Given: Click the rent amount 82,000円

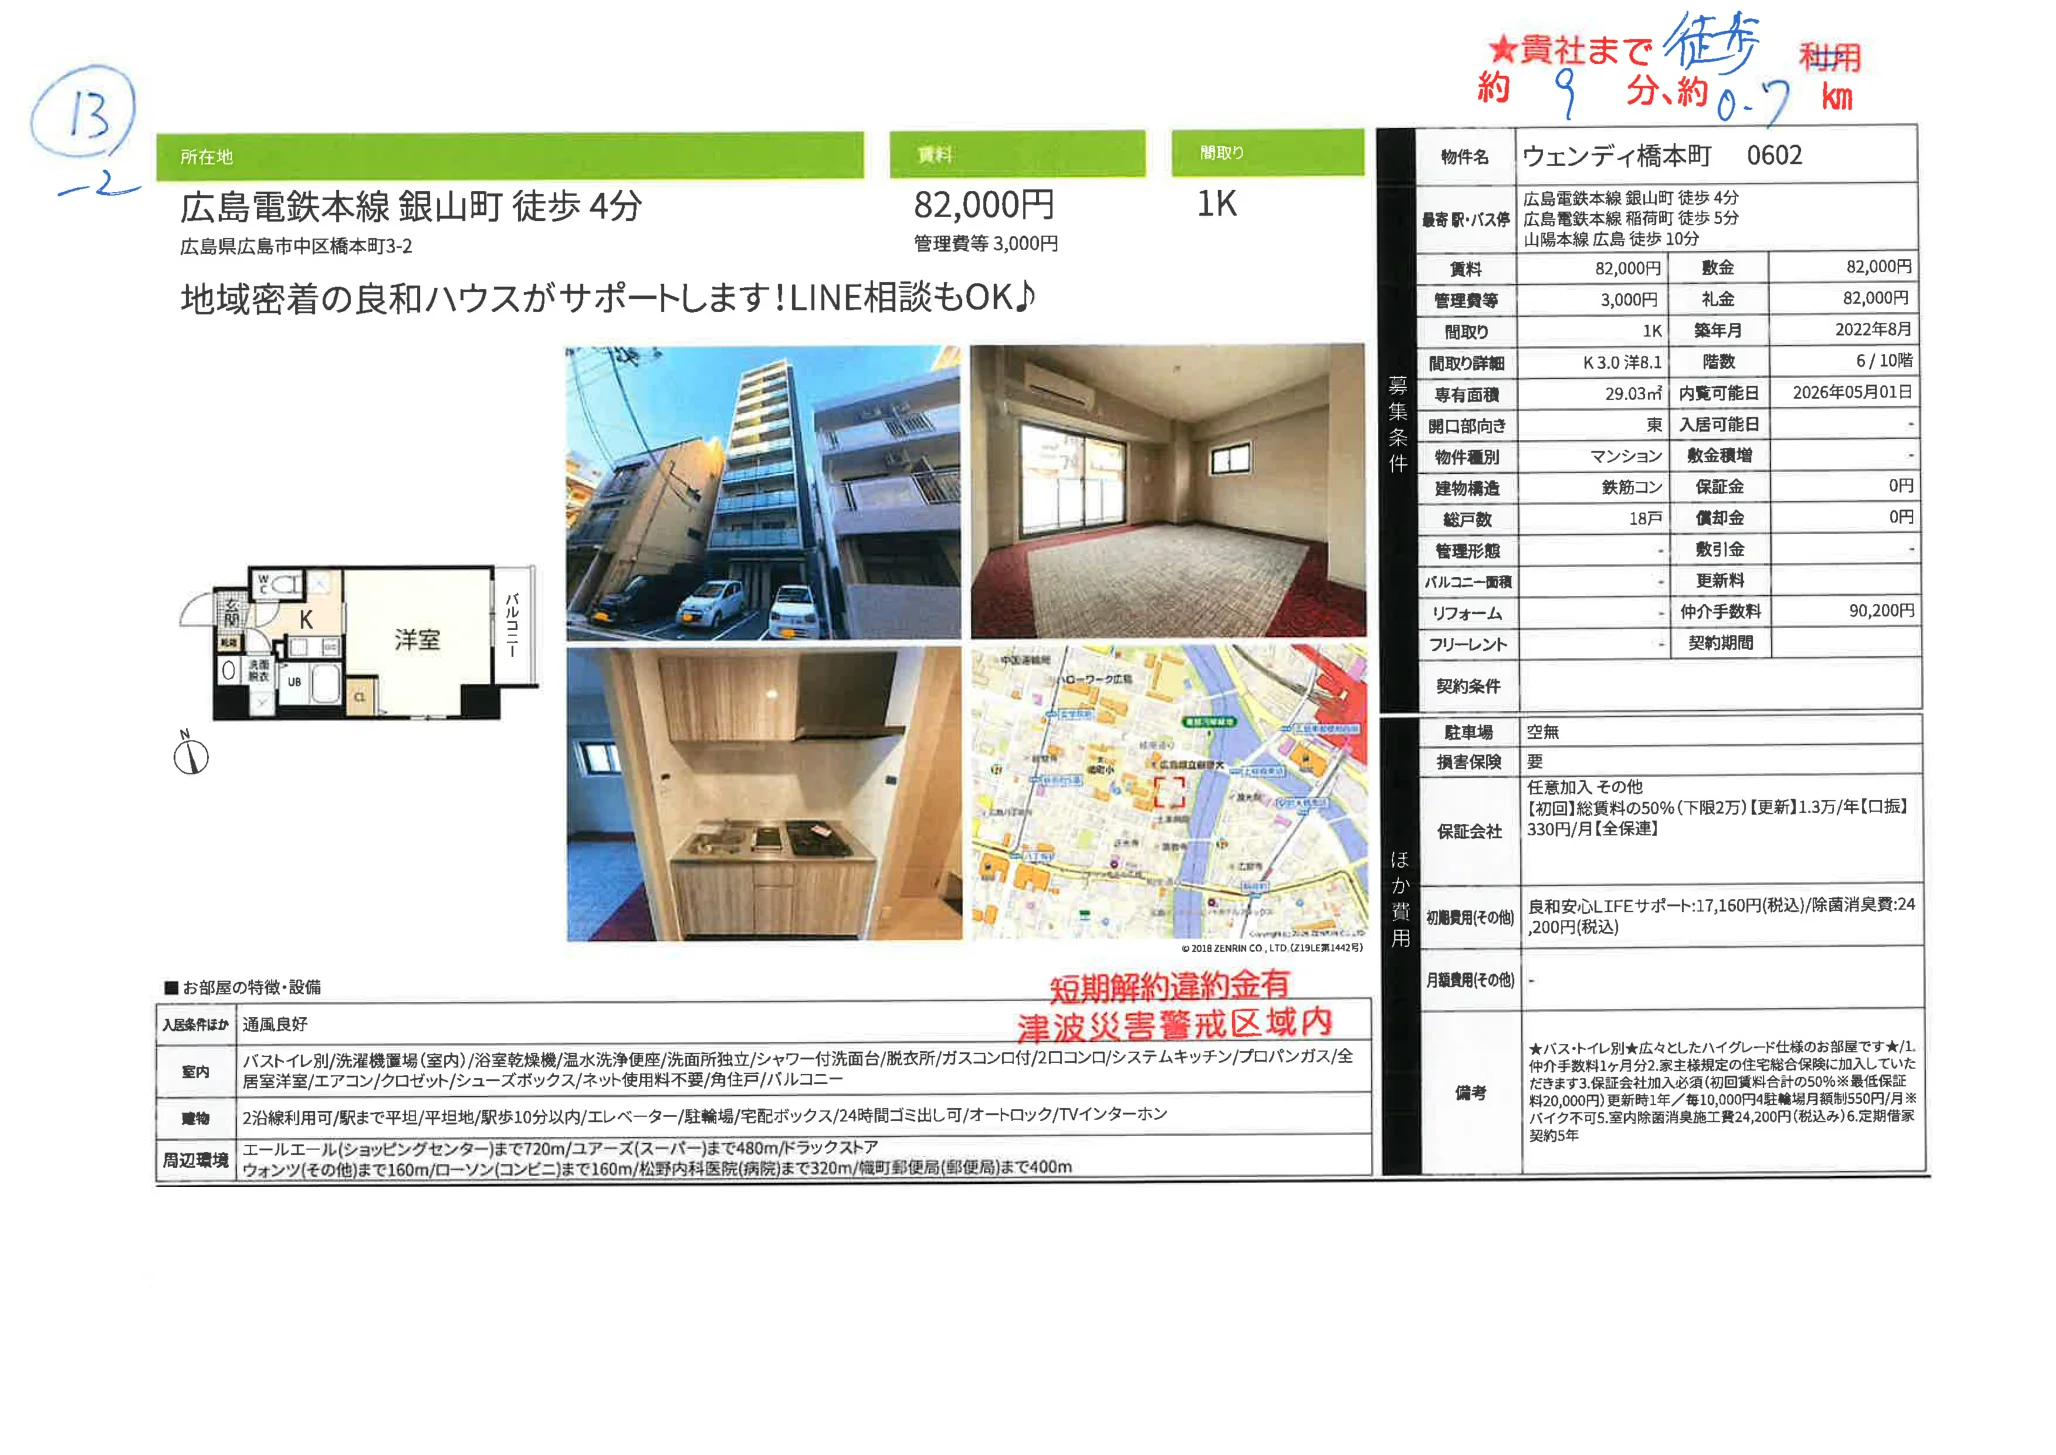Looking at the screenshot, I should pos(985,206).
